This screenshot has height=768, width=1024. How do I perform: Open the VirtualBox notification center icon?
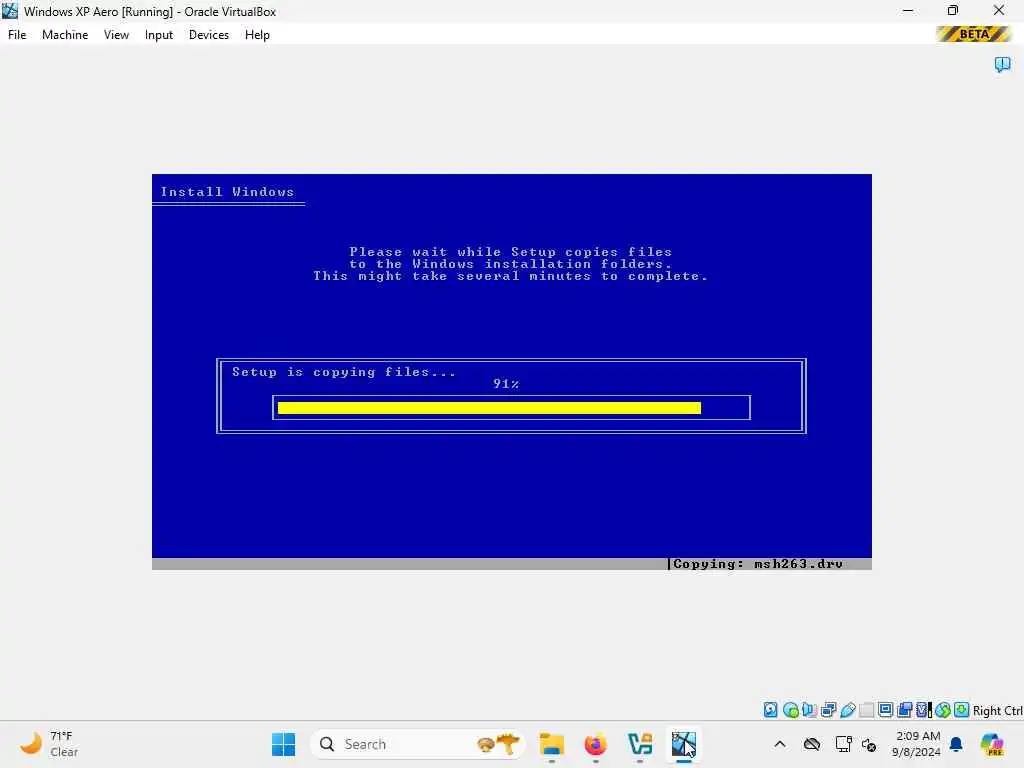pos(1002,64)
